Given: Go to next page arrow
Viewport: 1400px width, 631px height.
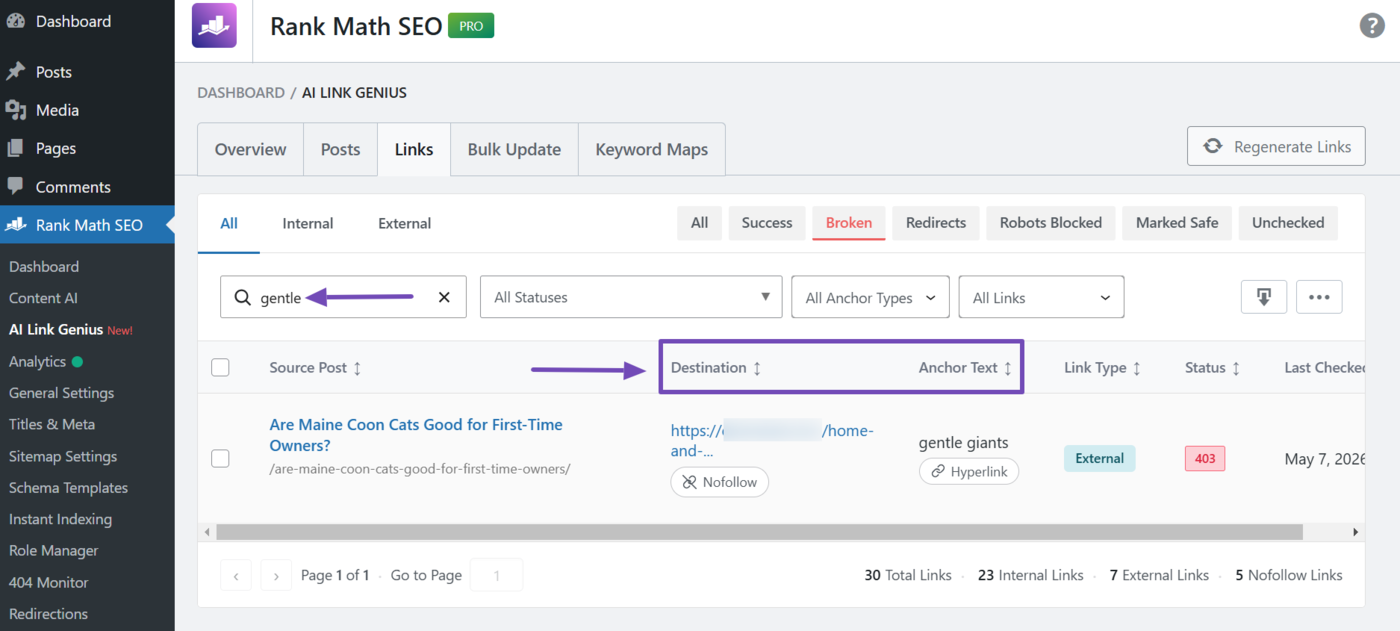Looking at the screenshot, I should pos(277,575).
